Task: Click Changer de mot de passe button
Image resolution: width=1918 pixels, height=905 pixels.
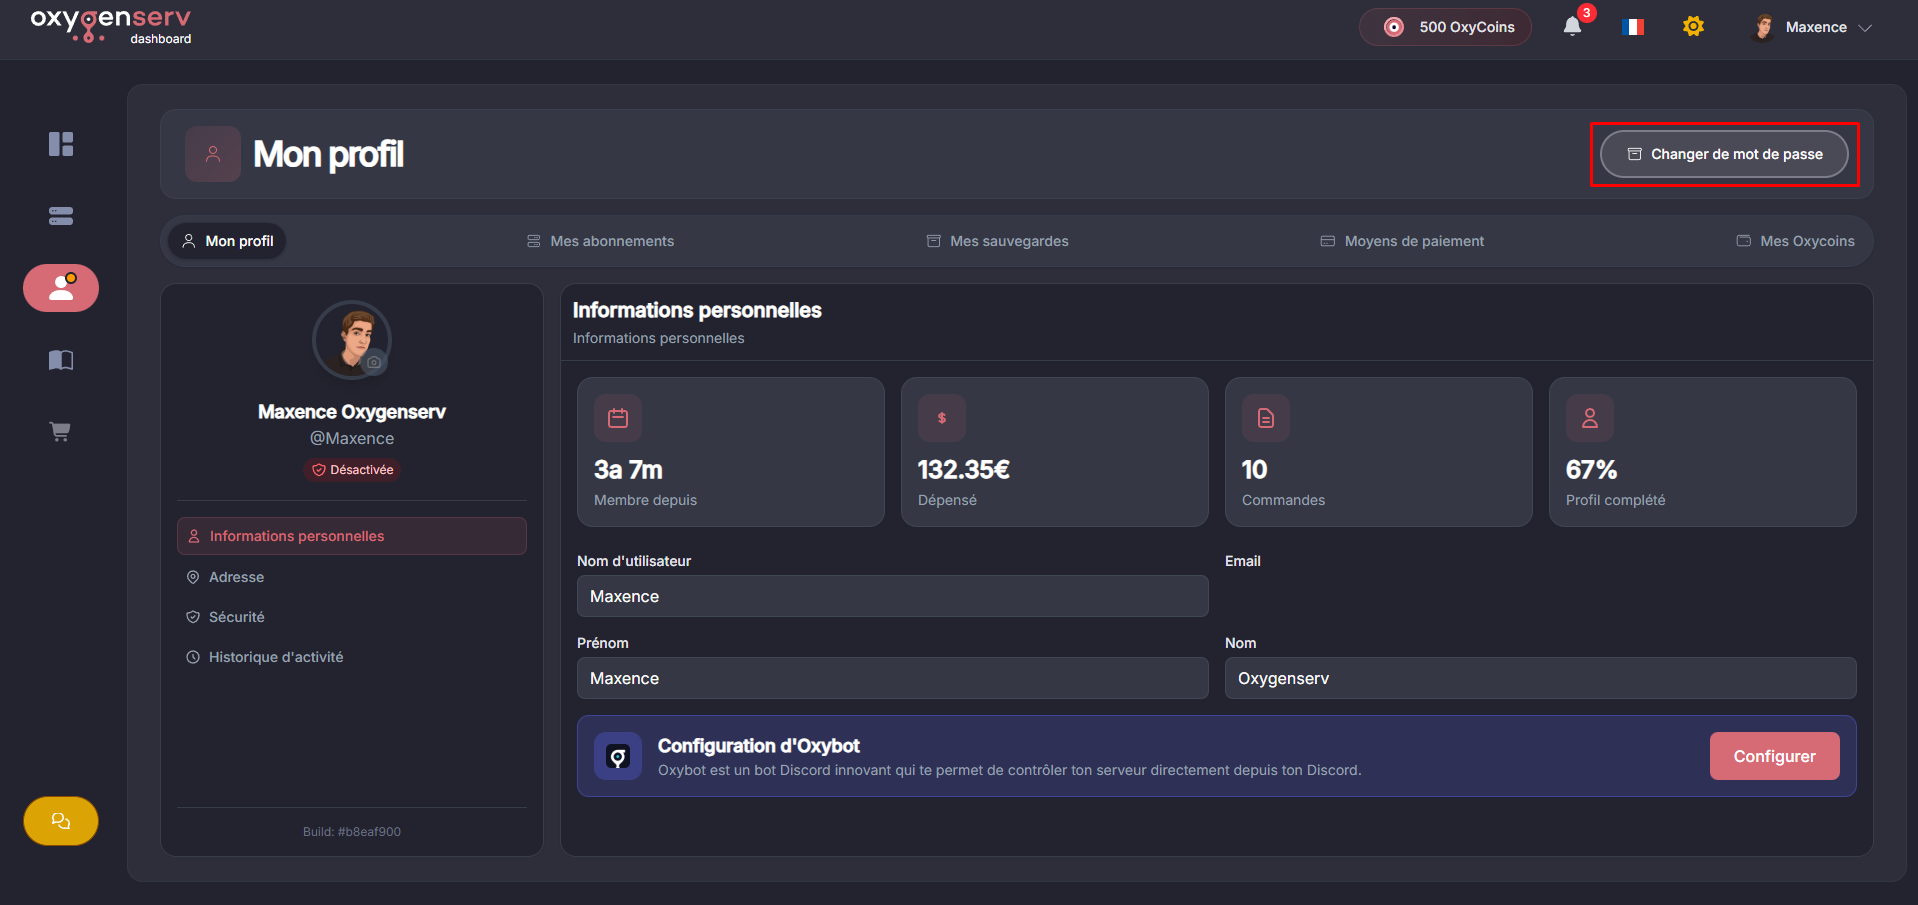Action: (1724, 154)
